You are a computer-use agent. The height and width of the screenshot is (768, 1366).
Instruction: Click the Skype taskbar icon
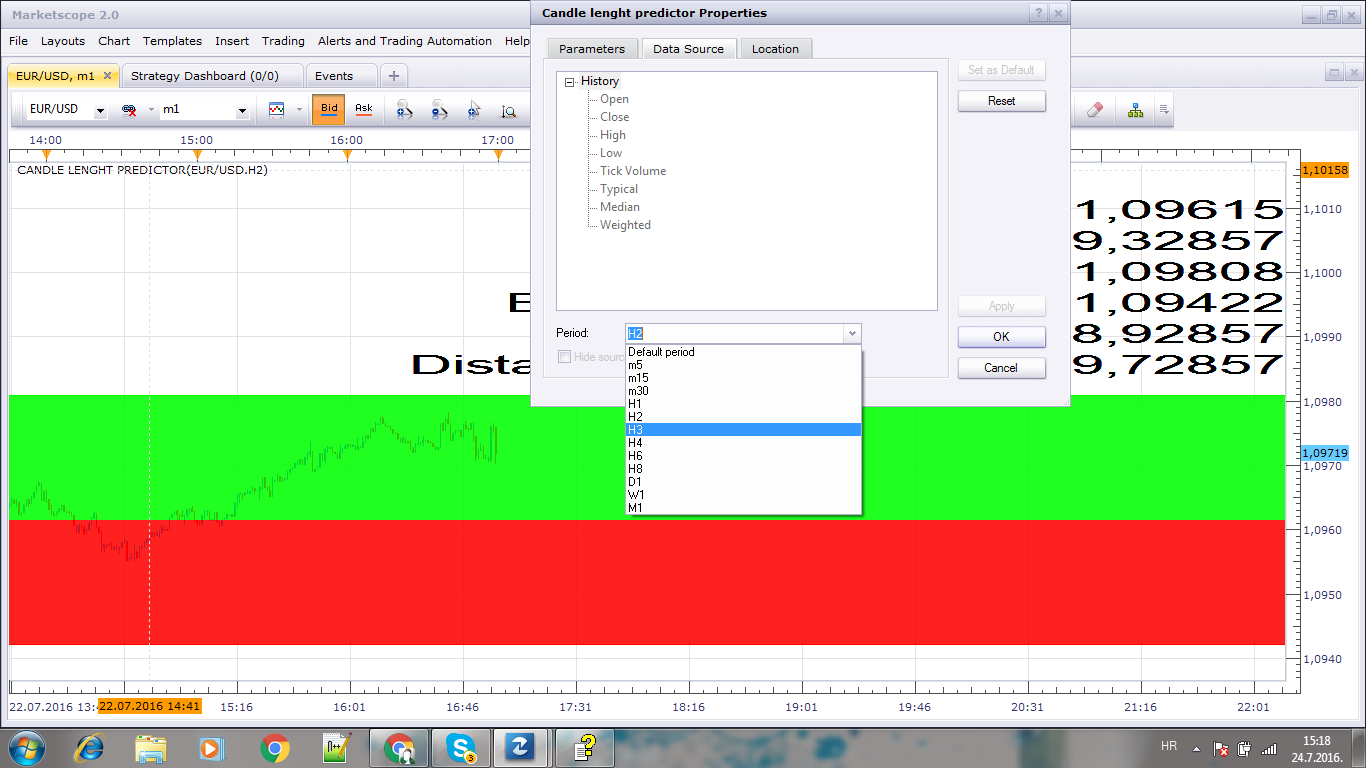461,747
